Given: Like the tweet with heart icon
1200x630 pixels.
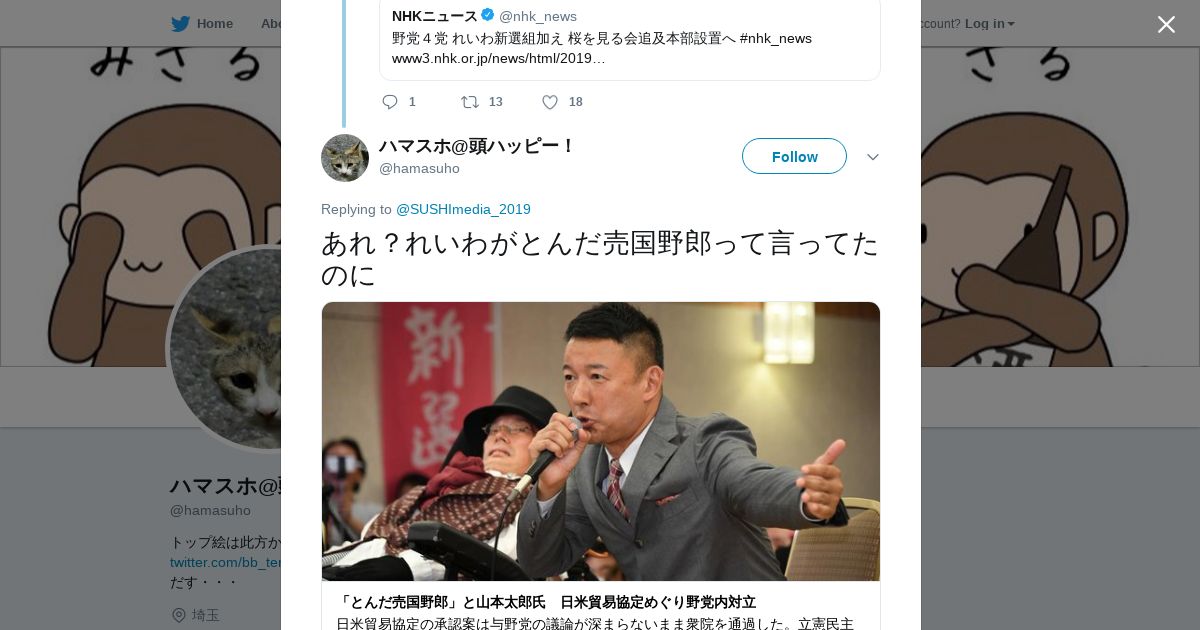Looking at the screenshot, I should pos(550,102).
